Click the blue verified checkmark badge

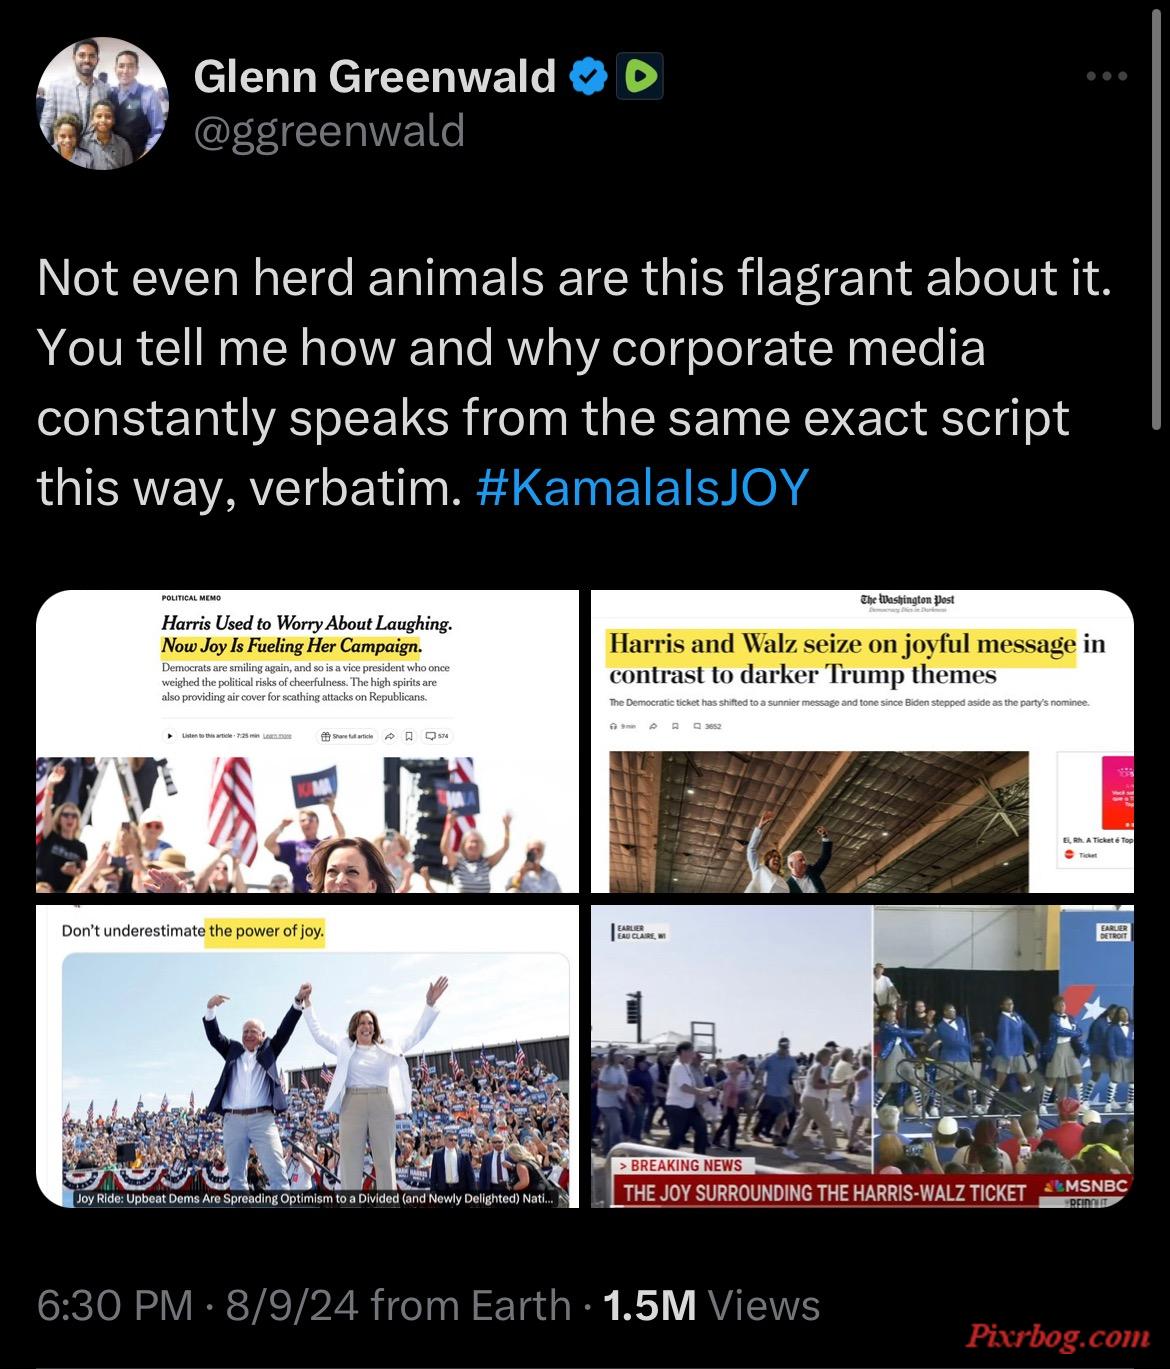(587, 76)
